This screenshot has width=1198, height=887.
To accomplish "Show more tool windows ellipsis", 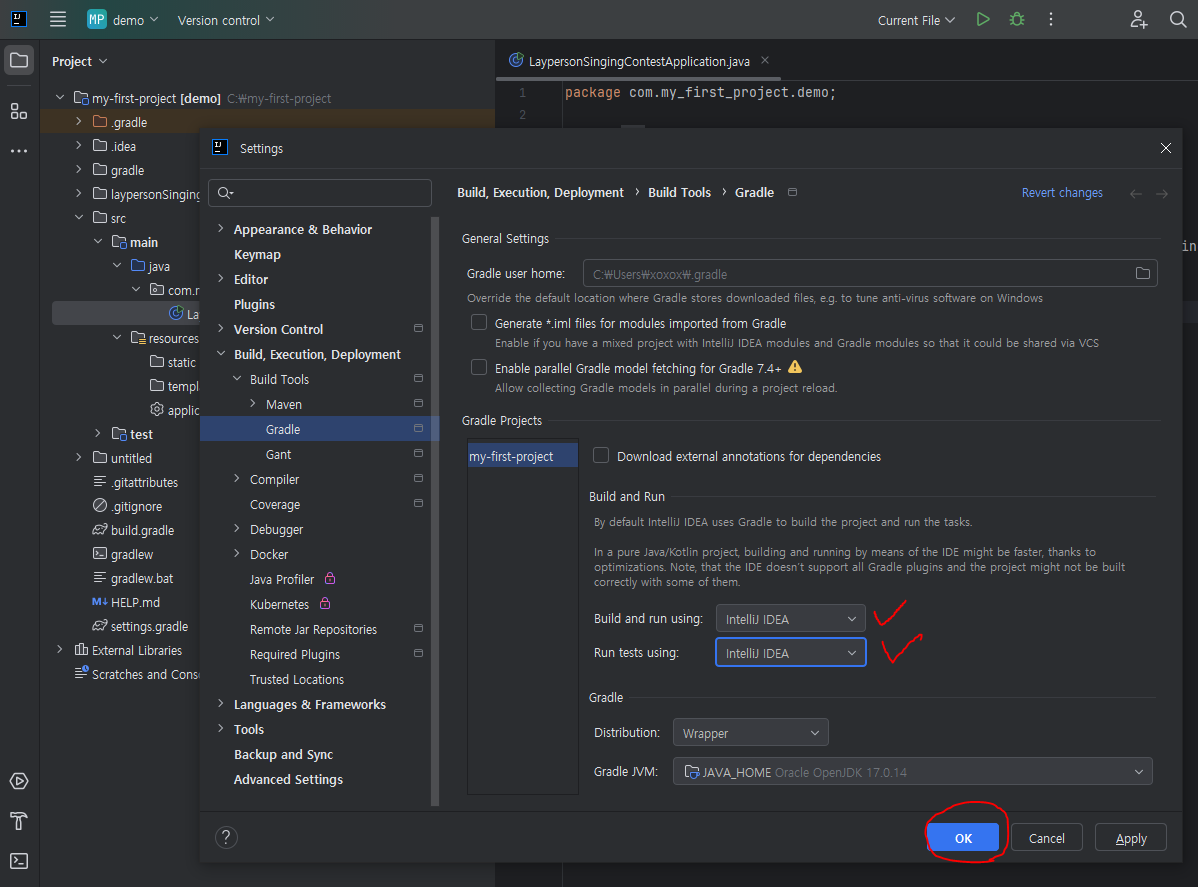I will click(19, 151).
